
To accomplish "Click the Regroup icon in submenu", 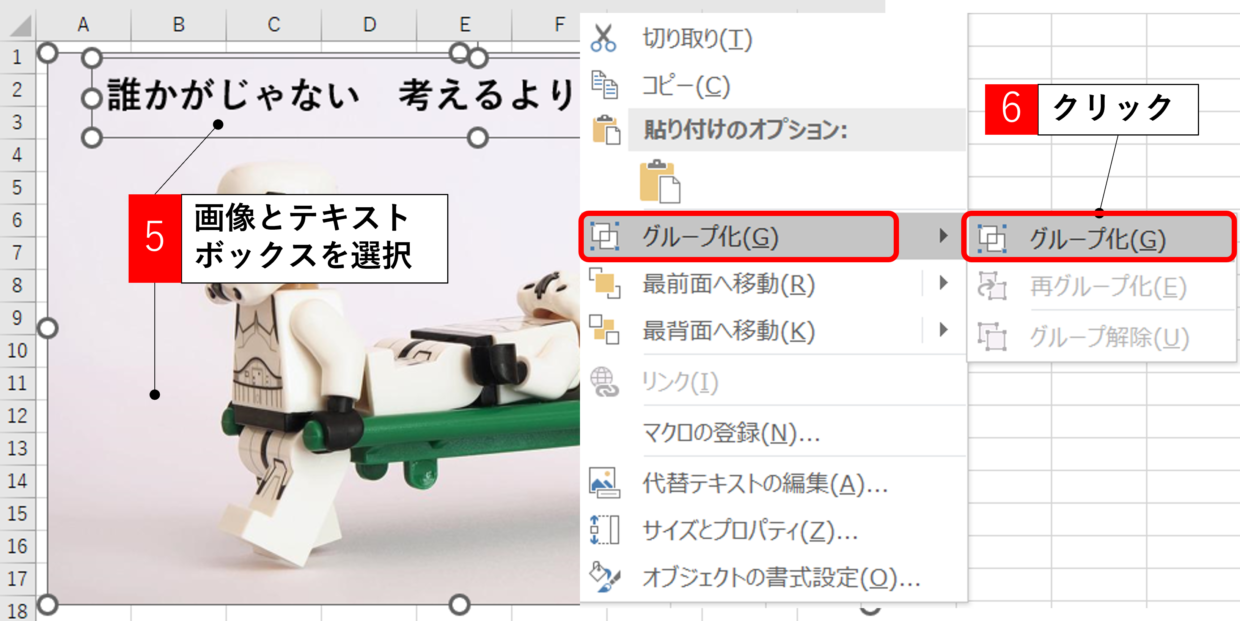I will point(991,288).
